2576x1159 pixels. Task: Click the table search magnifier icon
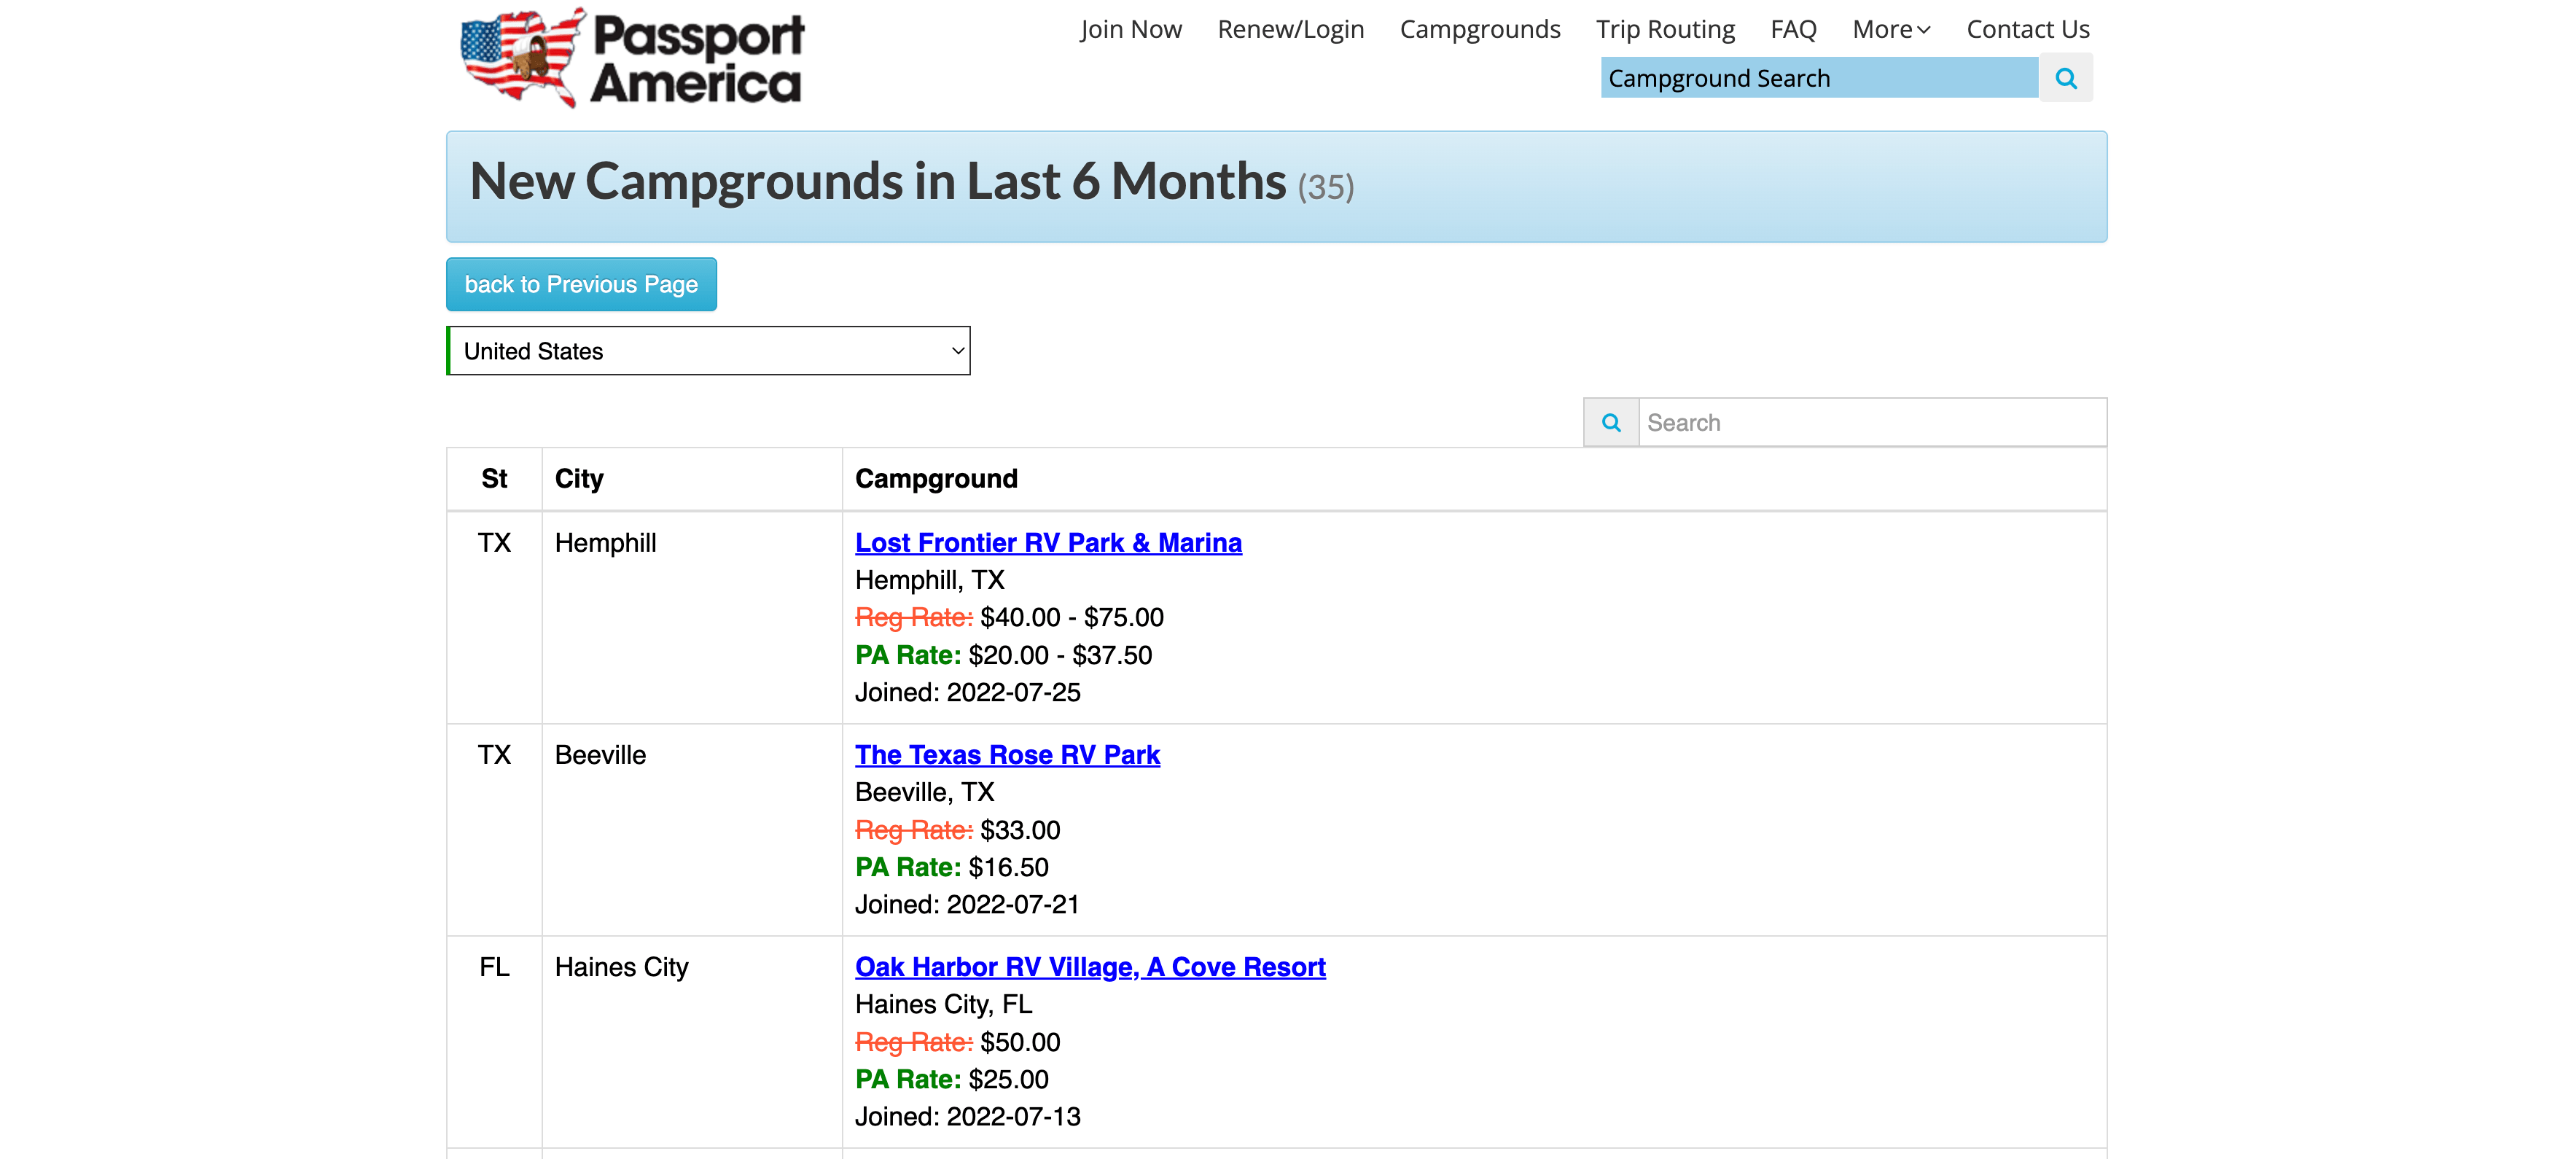tap(1611, 422)
